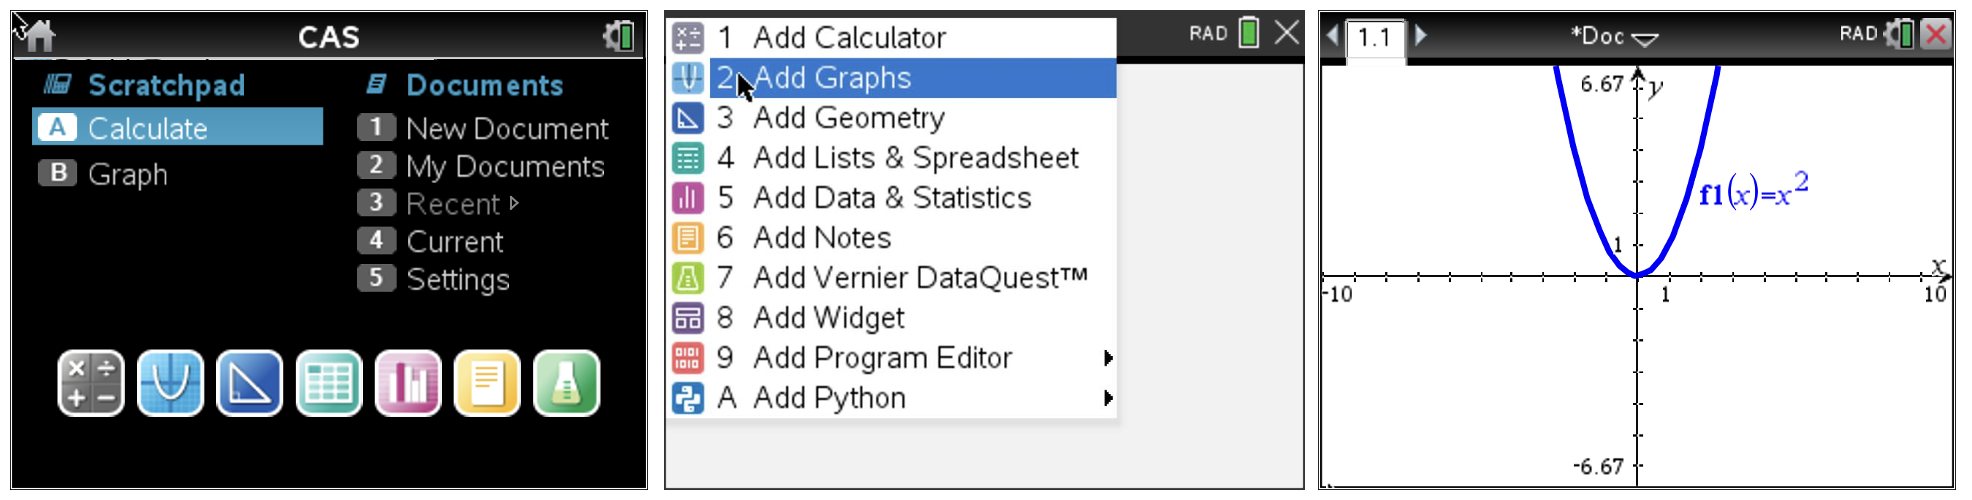1972x500 pixels.
Task: Open the Lists & Spreadsheet grid icon
Action: 329,383
